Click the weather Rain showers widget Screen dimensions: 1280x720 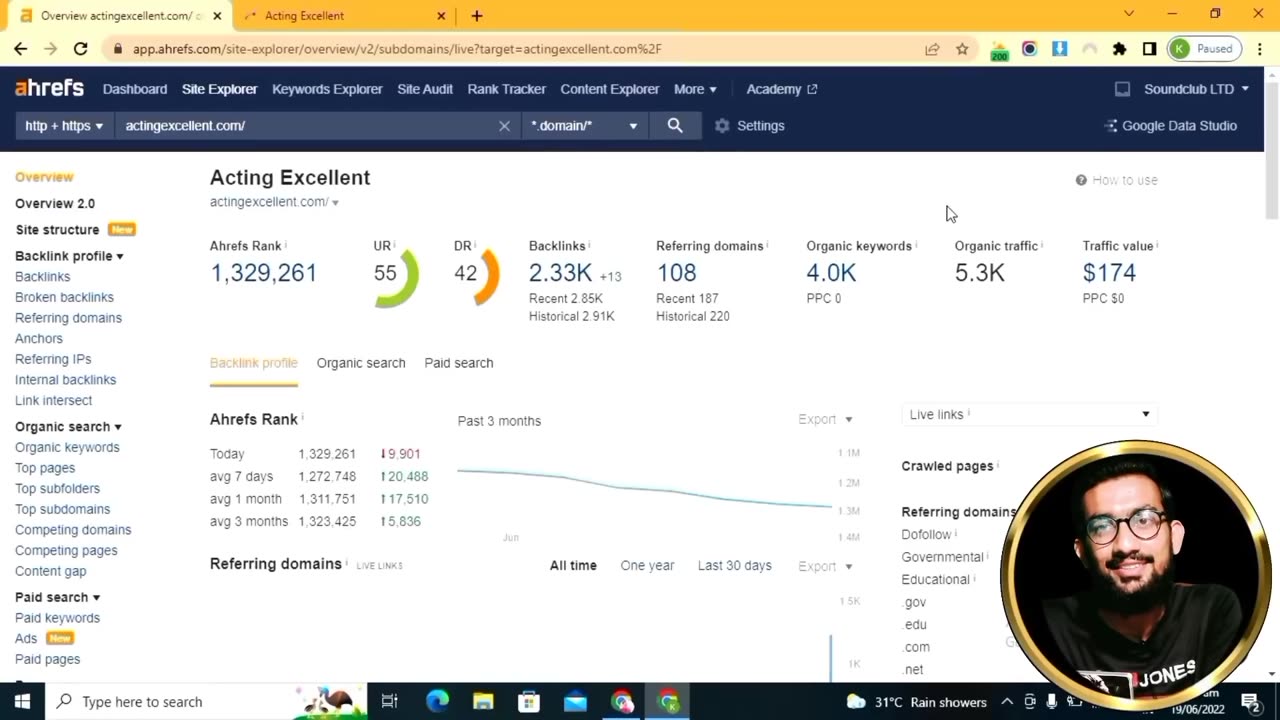[916, 701]
